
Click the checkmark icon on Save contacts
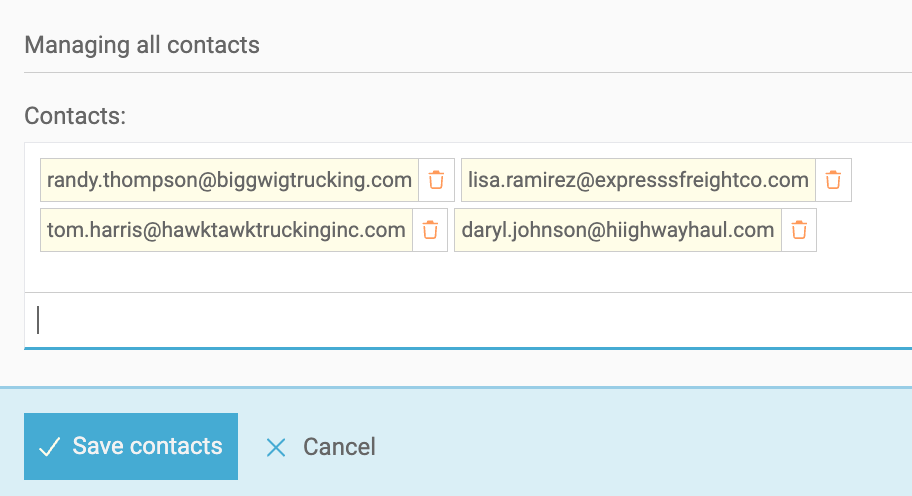click(49, 447)
